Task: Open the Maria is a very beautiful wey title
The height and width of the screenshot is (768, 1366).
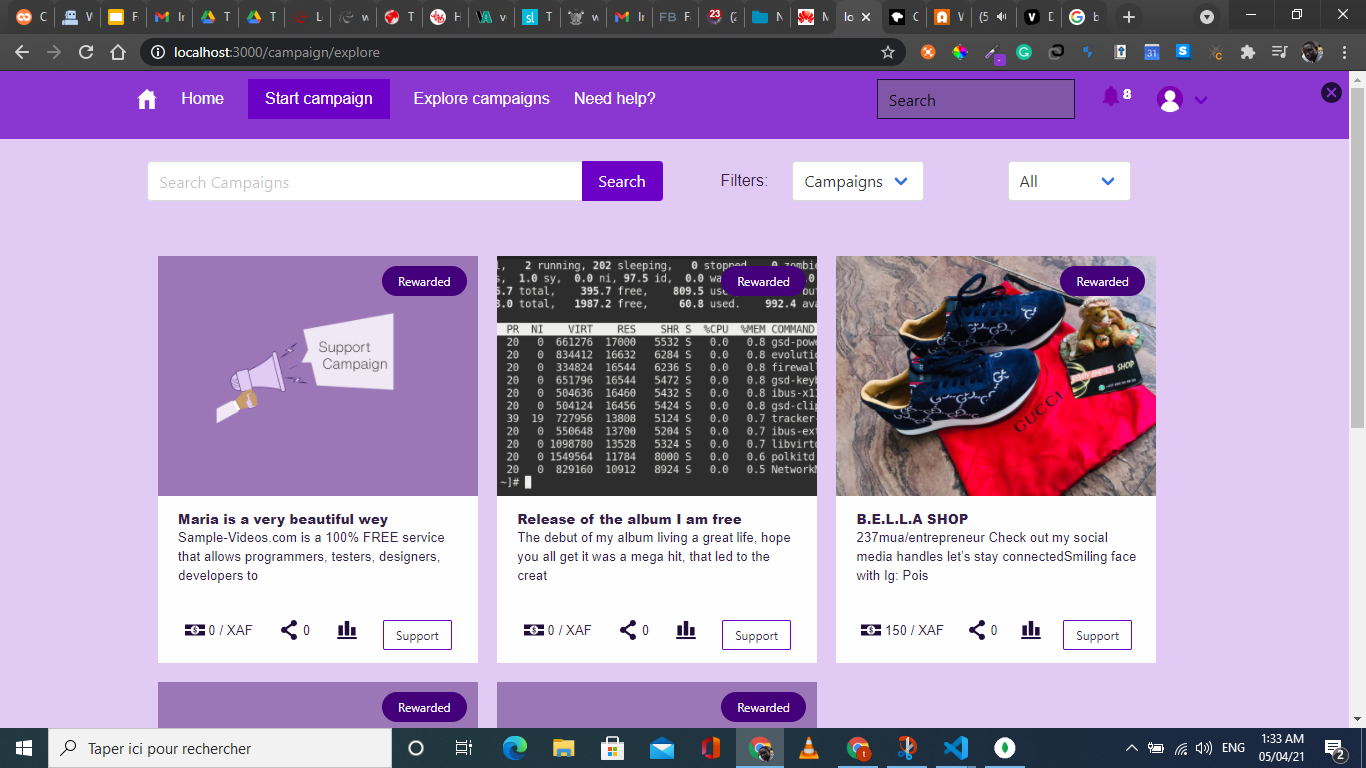Action: 283,519
